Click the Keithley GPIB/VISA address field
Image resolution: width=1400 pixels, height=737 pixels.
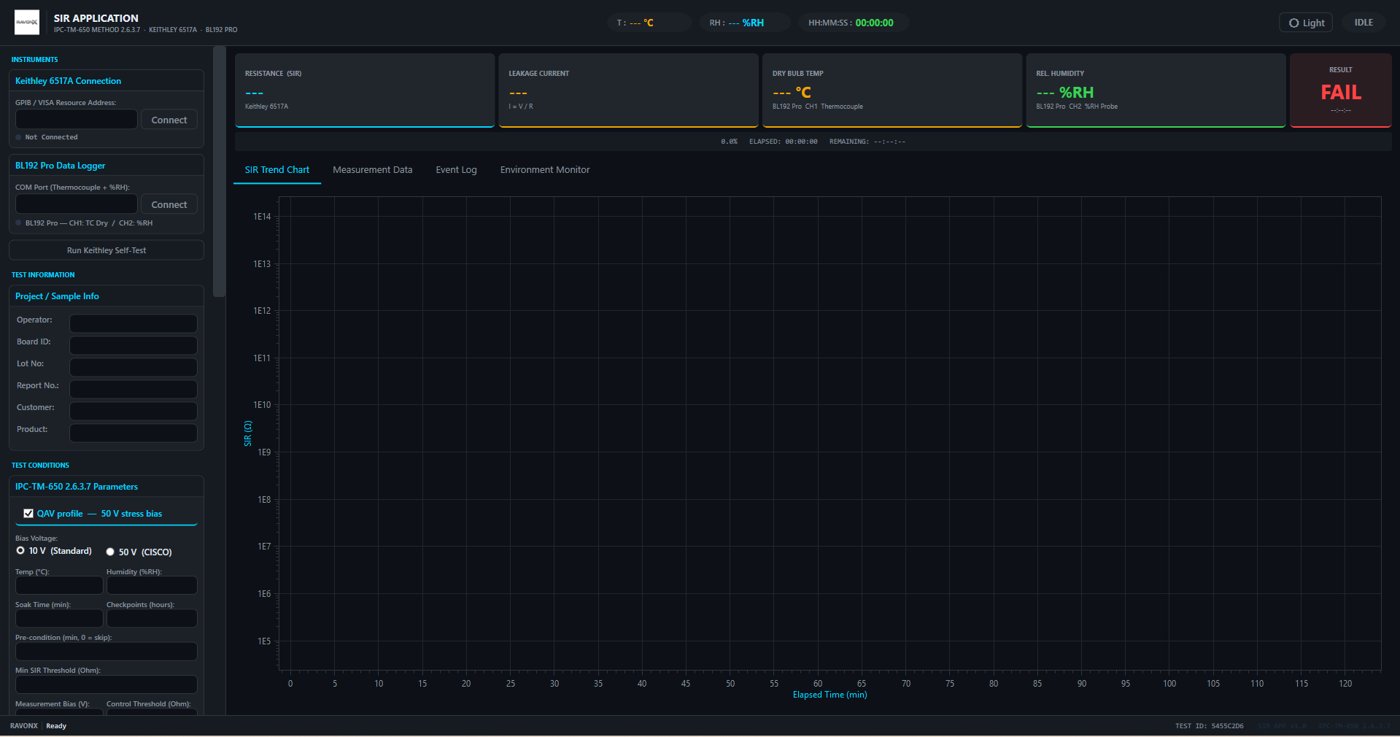click(x=76, y=119)
